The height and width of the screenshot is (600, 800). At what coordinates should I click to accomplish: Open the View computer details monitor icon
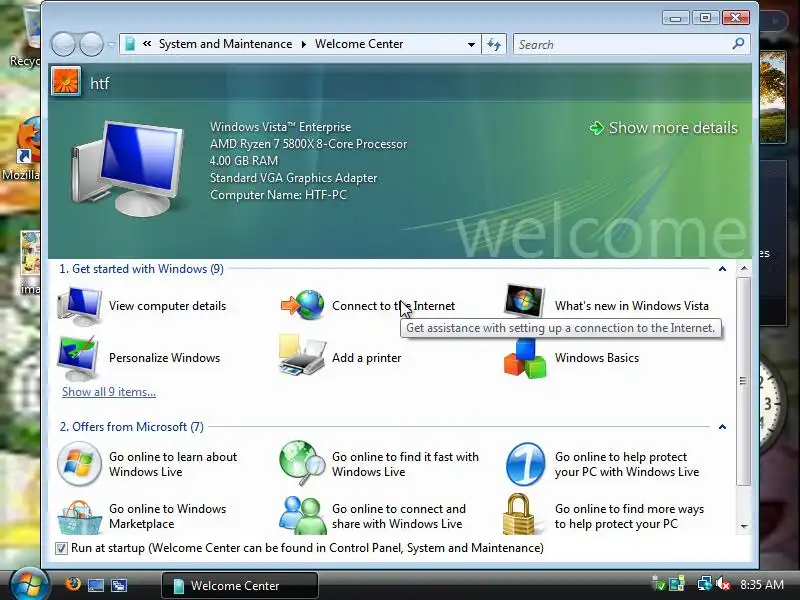coord(79,306)
